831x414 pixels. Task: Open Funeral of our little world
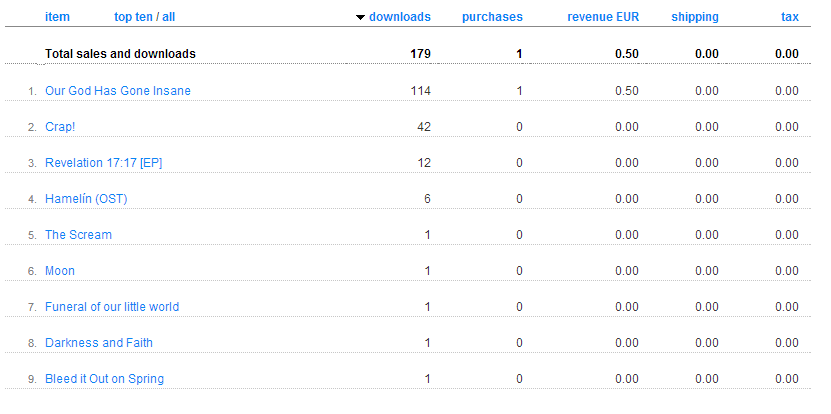coord(112,307)
